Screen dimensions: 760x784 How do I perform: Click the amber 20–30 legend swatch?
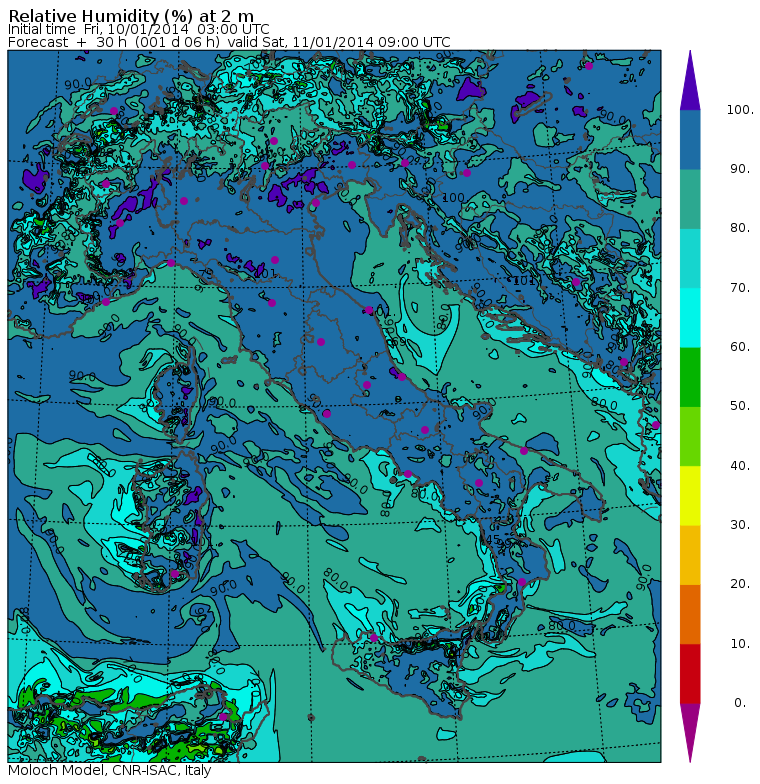click(690, 555)
